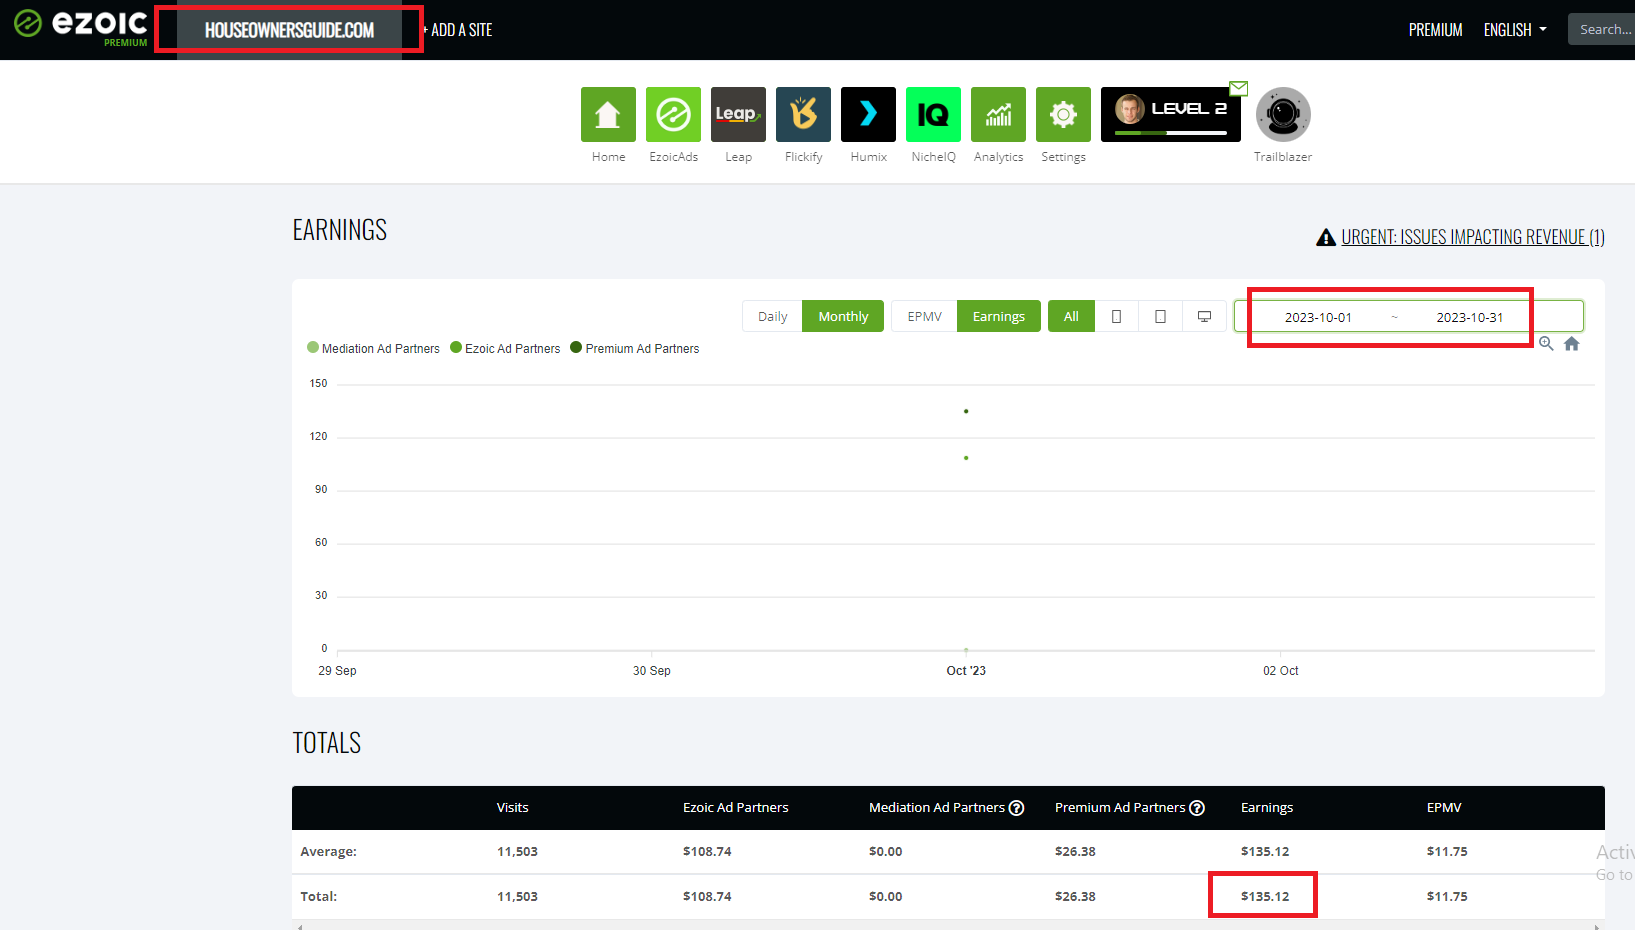Show EPMV metric in chart
The image size is (1635, 930).
tap(924, 316)
